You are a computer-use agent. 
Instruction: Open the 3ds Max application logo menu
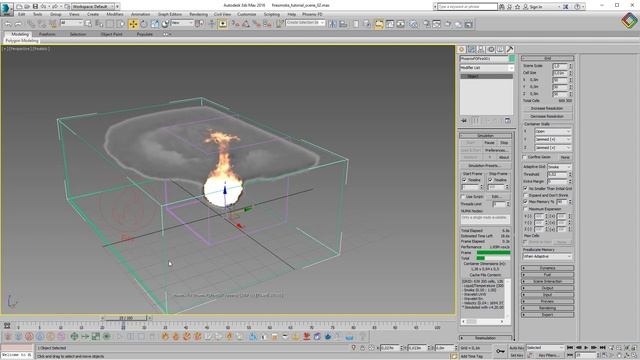tap(6, 8)
